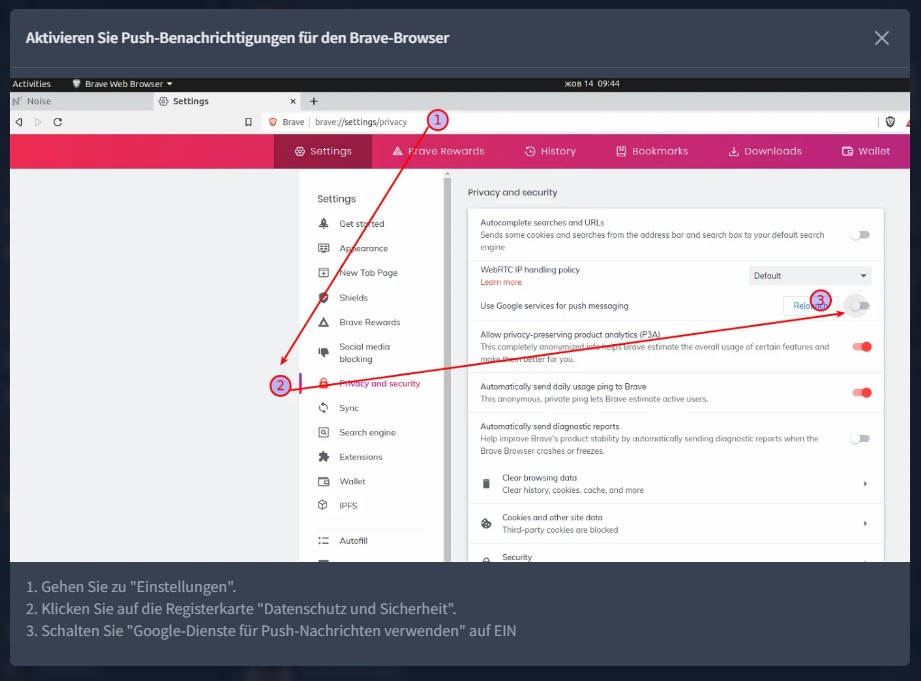Viewport: 921px width, 681px height.
Task: Open WebRTC IP handling policy Default dropdown
Action: tap(809, 276)
